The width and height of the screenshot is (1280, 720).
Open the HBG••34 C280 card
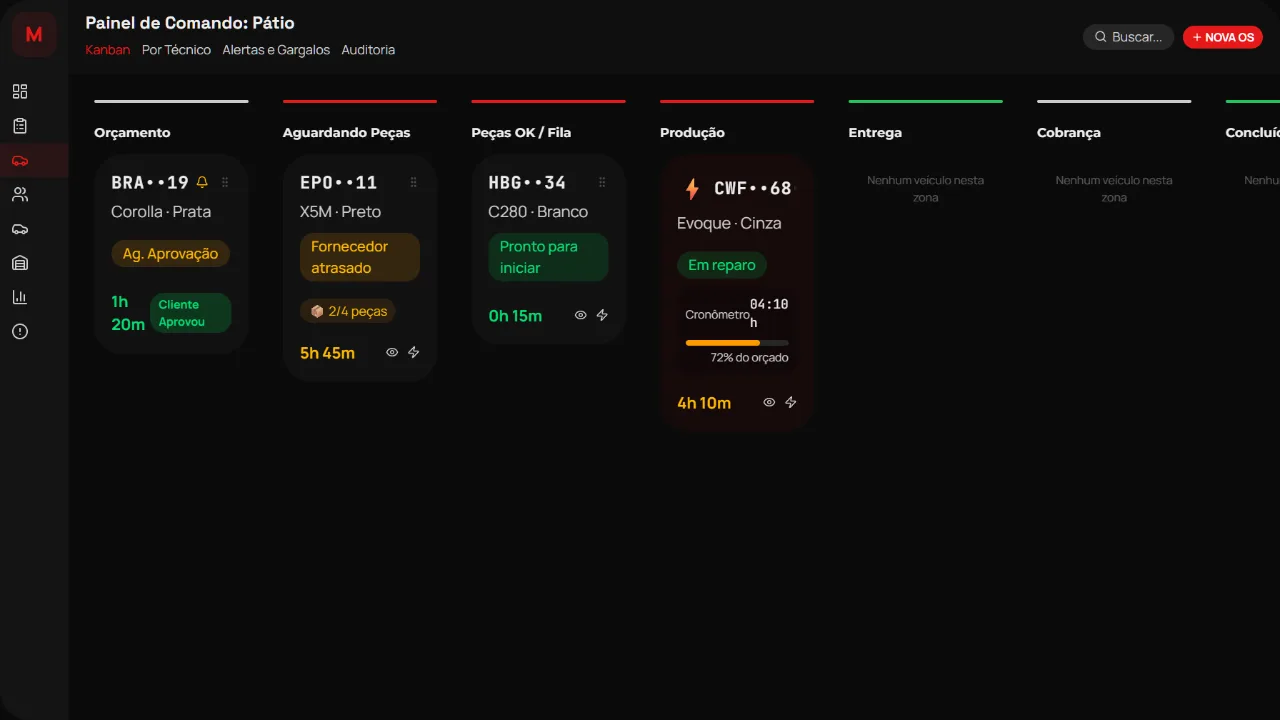[x=548, y=249]
